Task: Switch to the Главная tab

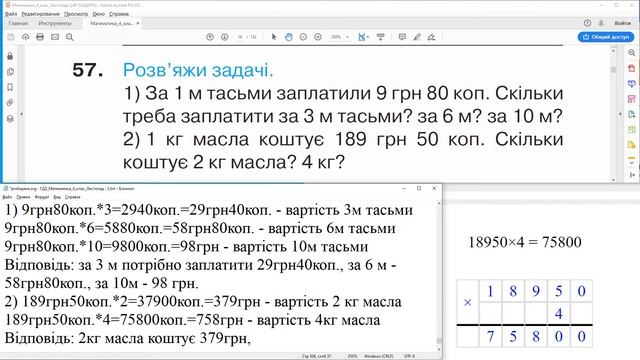Action: pyautogui.click(x=18, y=23)
